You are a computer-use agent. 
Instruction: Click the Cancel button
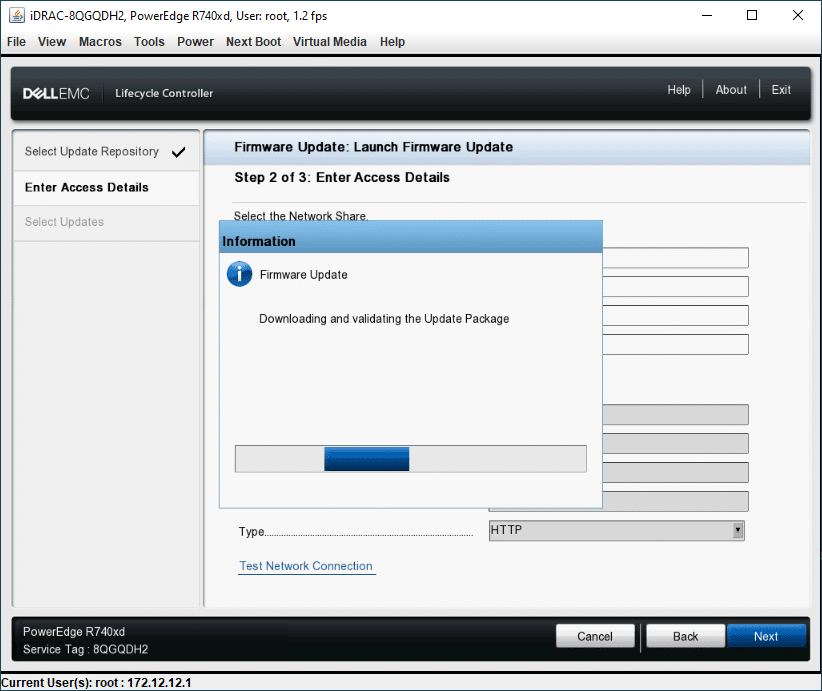[595, 636]
